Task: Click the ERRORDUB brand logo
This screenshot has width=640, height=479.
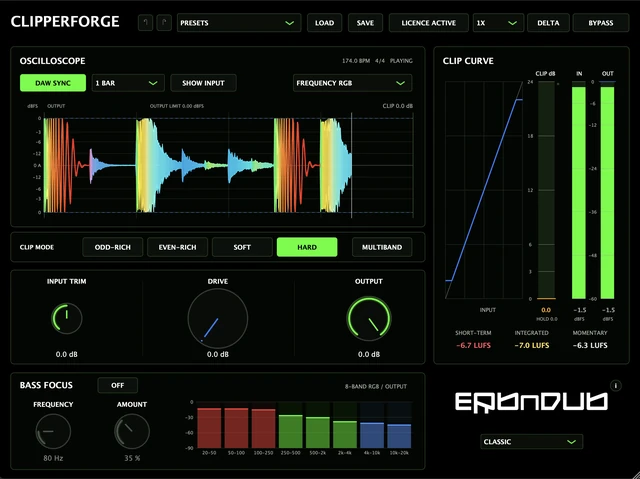Action: [531, 403]
